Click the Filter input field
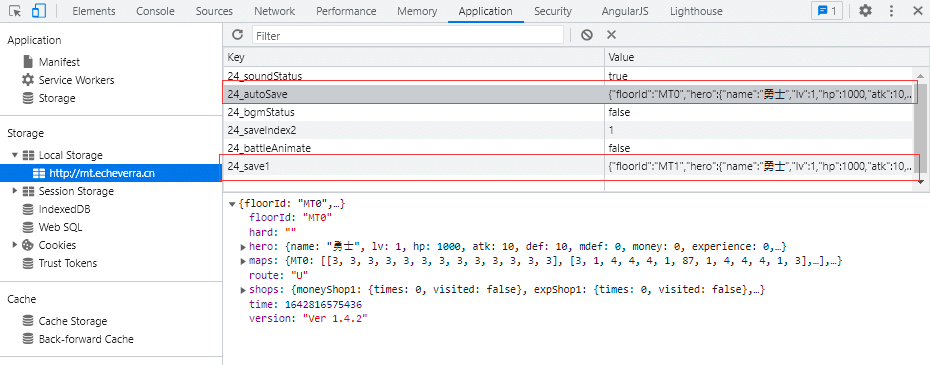 407,36
